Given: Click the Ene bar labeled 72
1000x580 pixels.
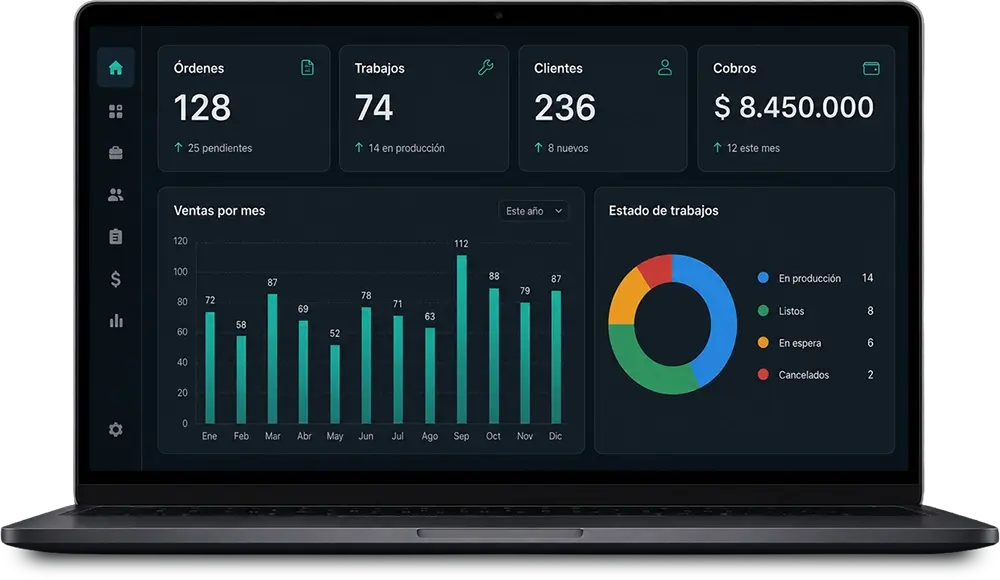Looking at the screenshot, I should click(x=210, y=368).
